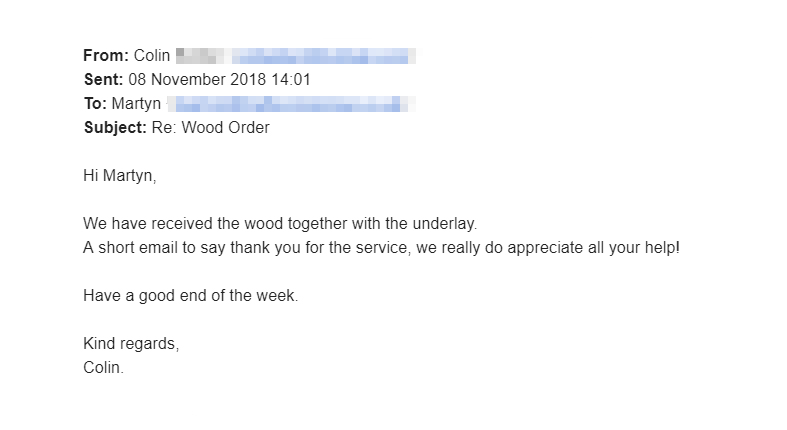Click the "To:" header label

95,104
